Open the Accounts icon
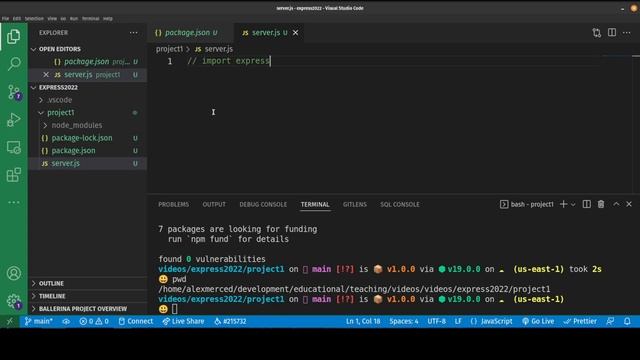640x360 pixels. [x=13, y=273]
